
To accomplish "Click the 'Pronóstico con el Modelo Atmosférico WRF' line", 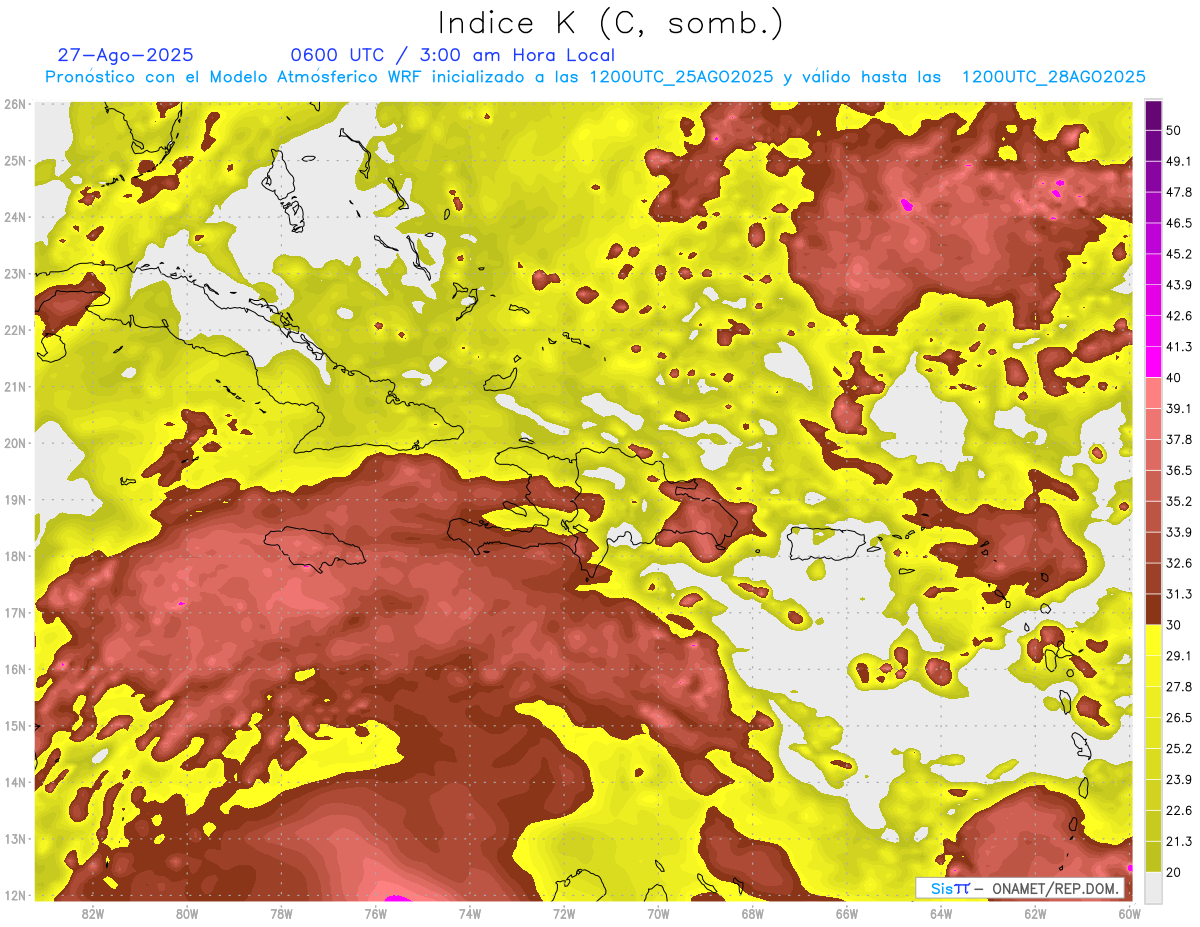I will pyautogui.click(x=595, y=77).
